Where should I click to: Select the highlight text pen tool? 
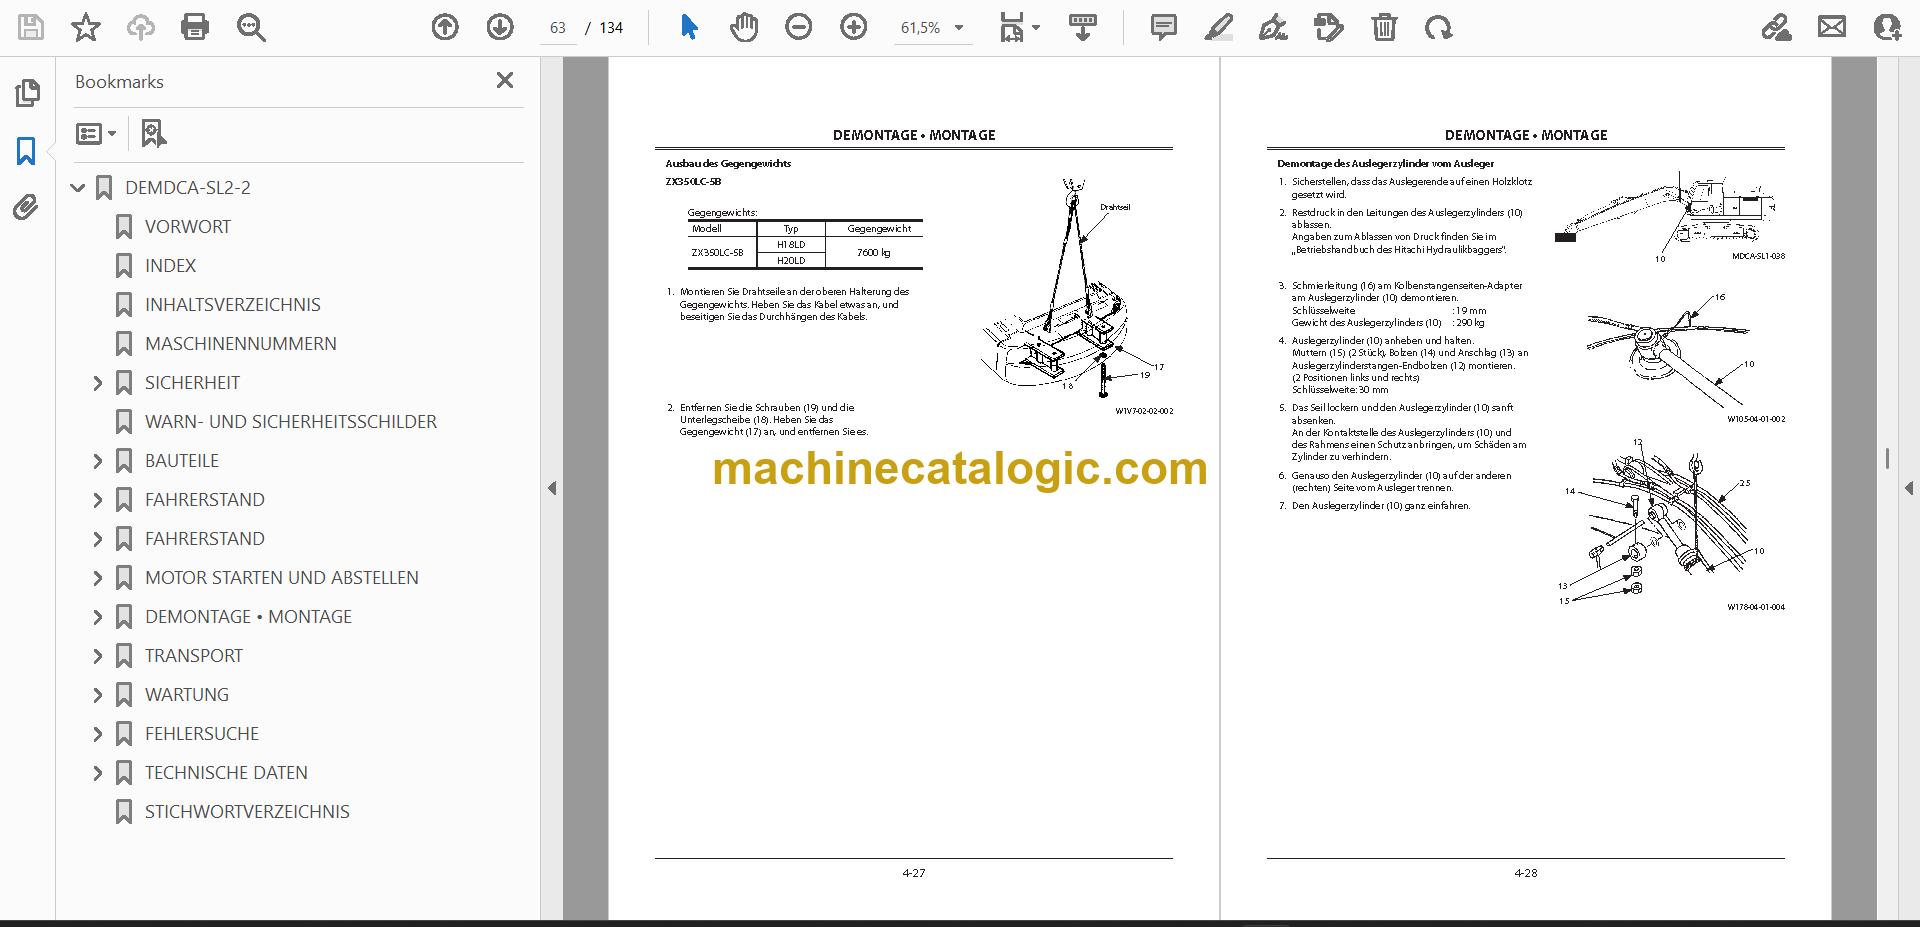(x=1218, y=27)
